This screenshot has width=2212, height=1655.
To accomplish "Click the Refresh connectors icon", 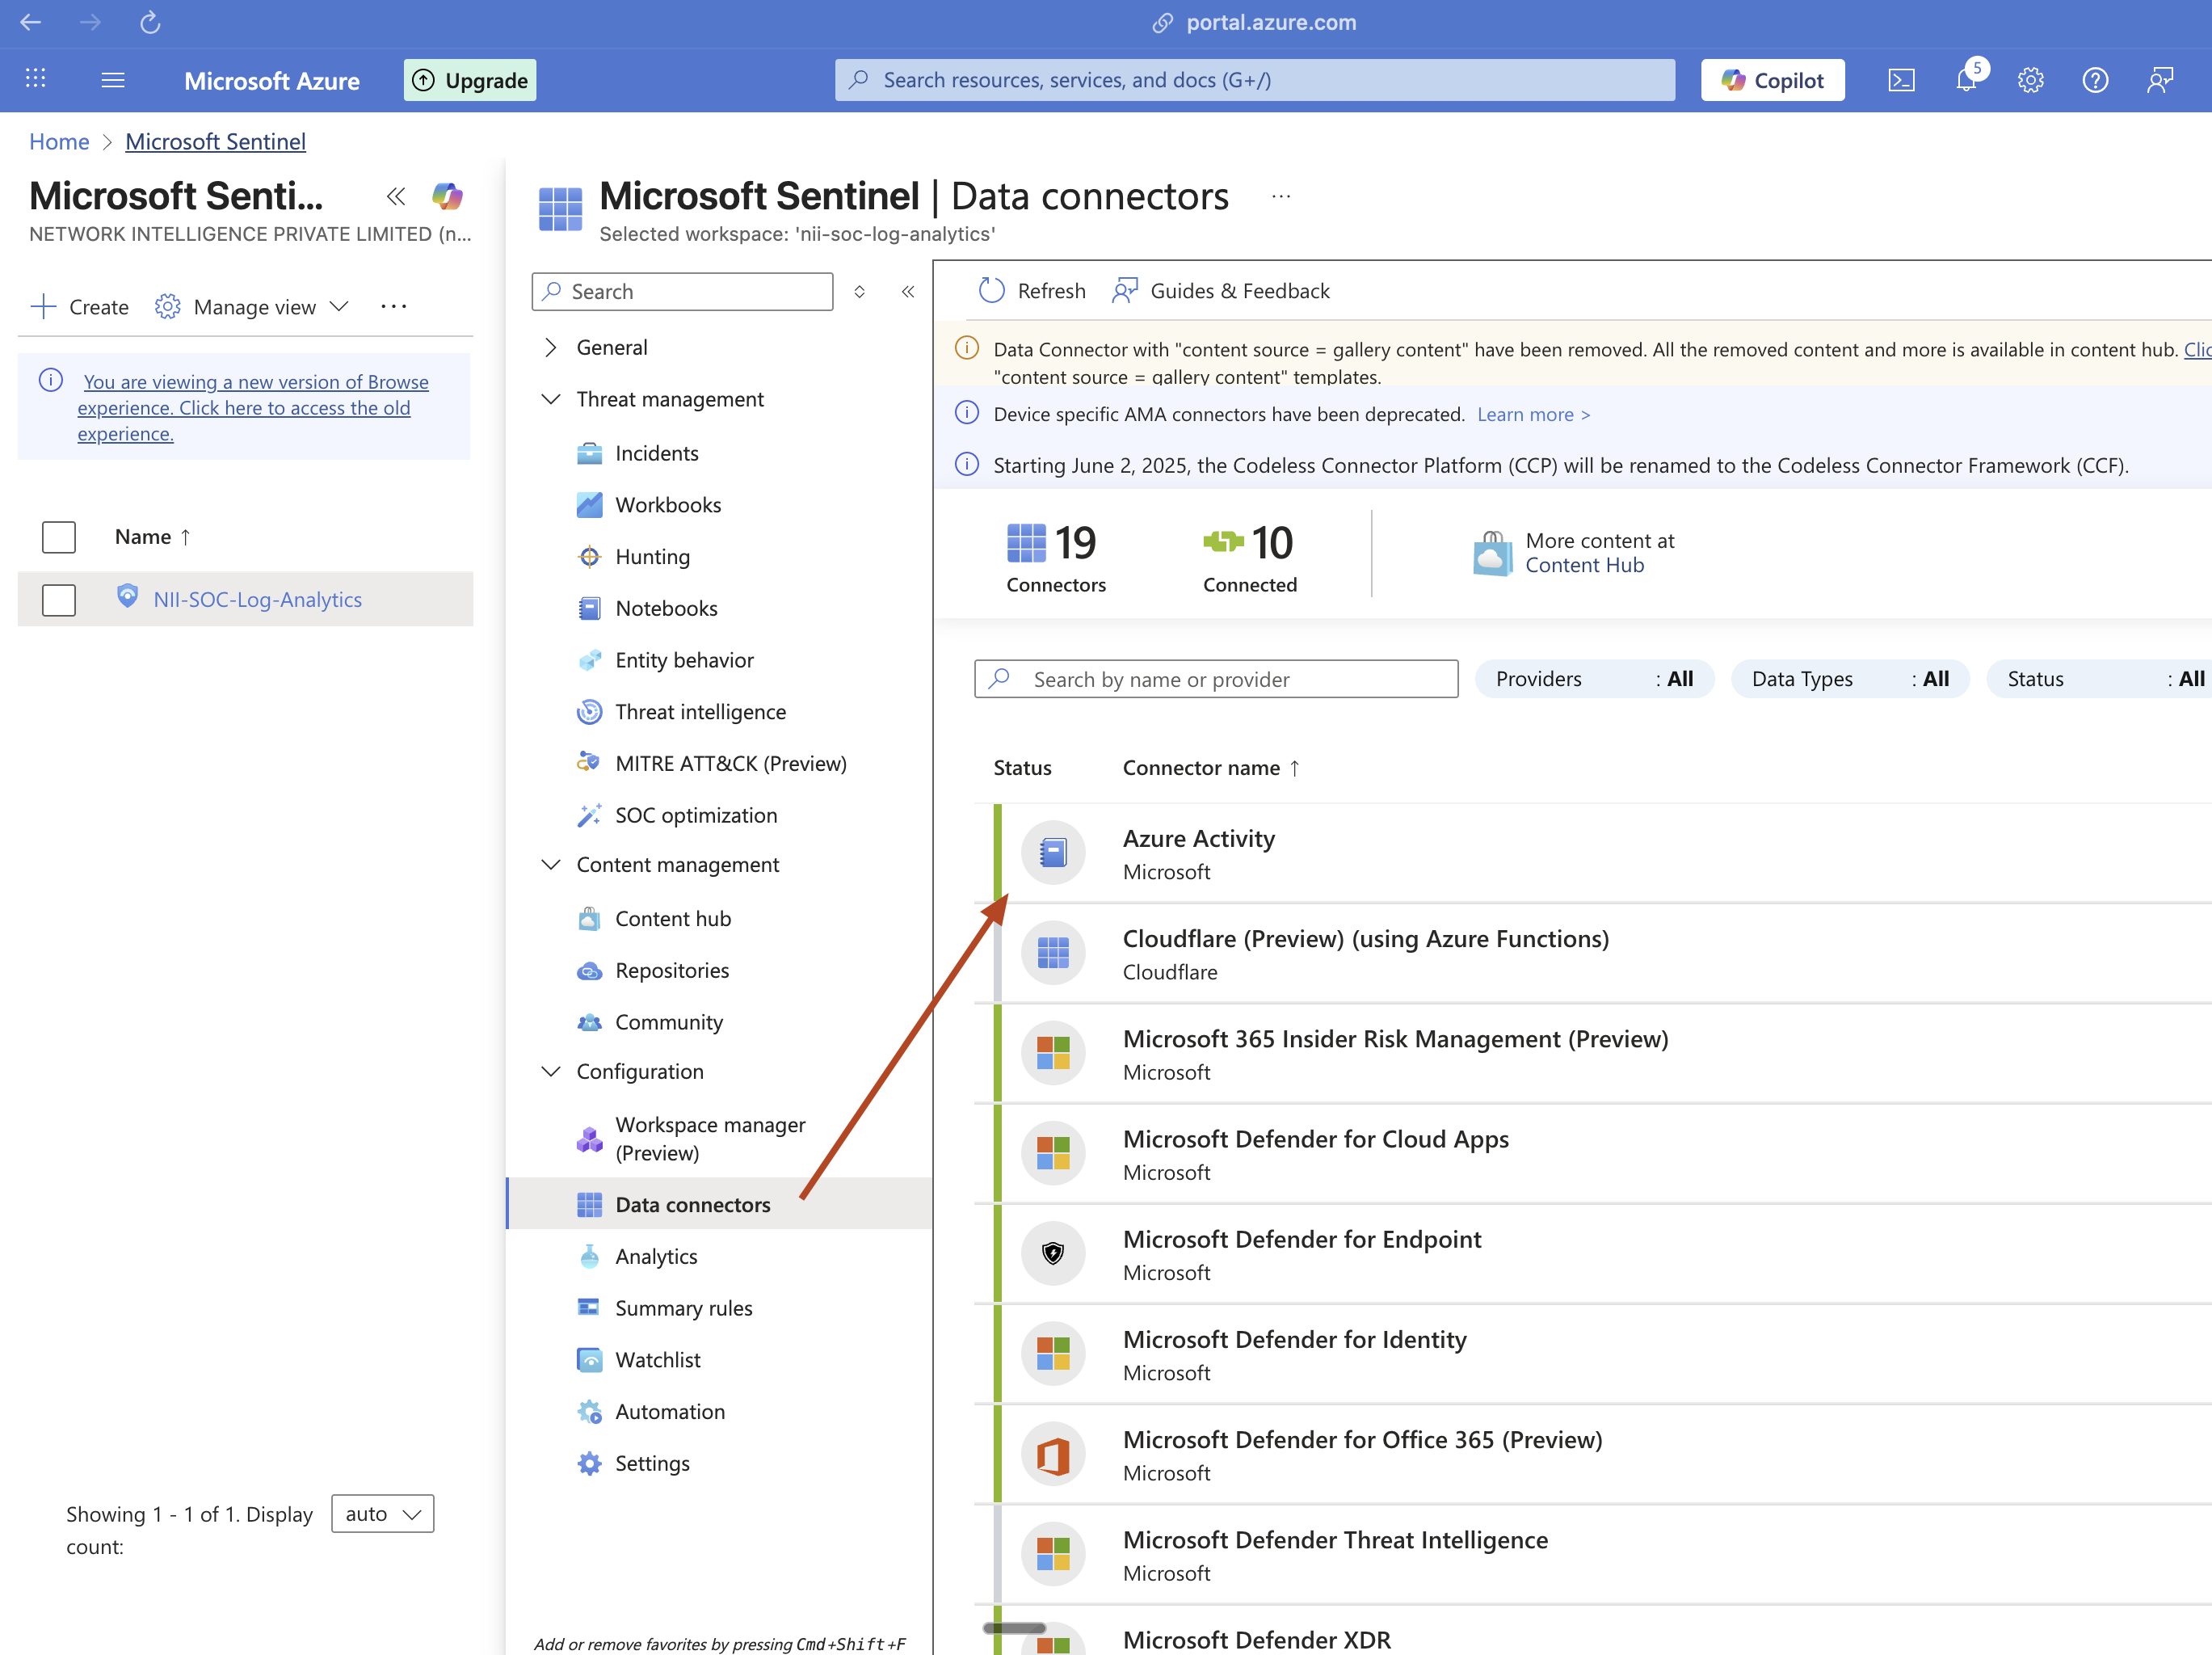I will pos(991,291).
